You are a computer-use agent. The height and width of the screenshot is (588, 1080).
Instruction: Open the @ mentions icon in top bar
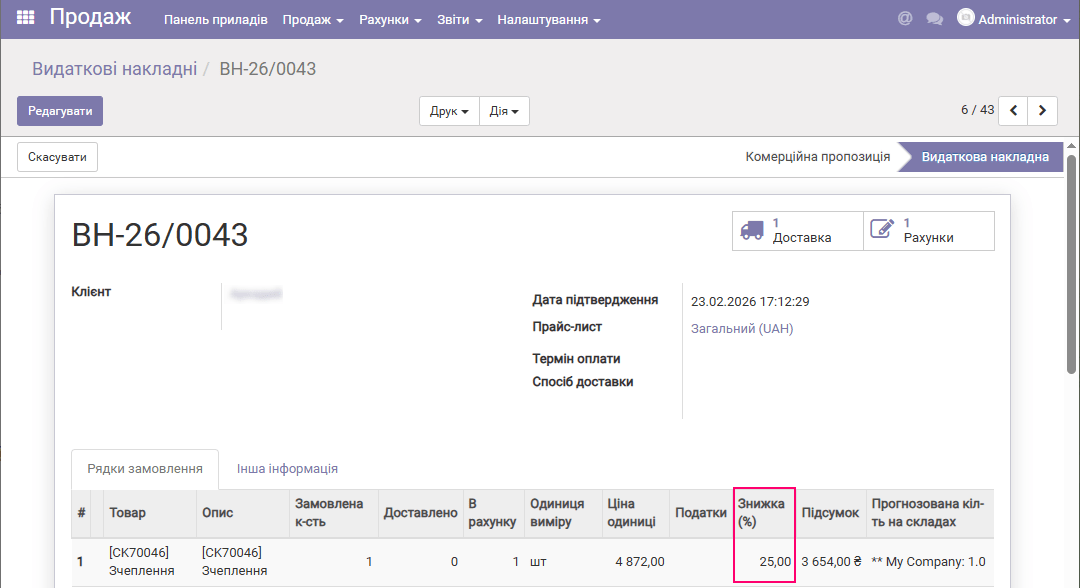905,17
